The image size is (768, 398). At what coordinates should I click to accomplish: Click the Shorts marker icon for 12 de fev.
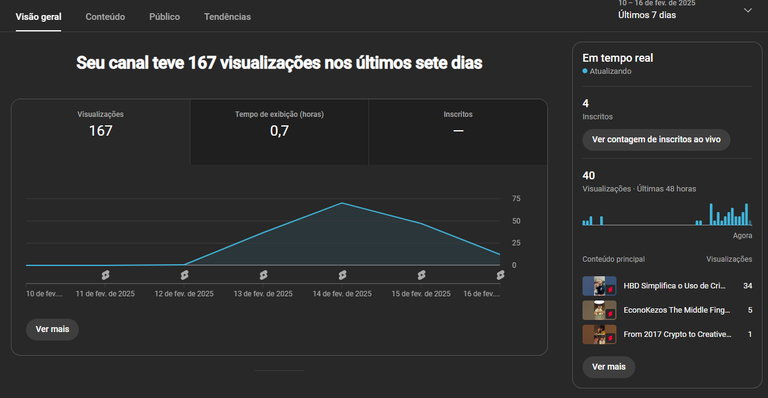click(x=184, y=275)
